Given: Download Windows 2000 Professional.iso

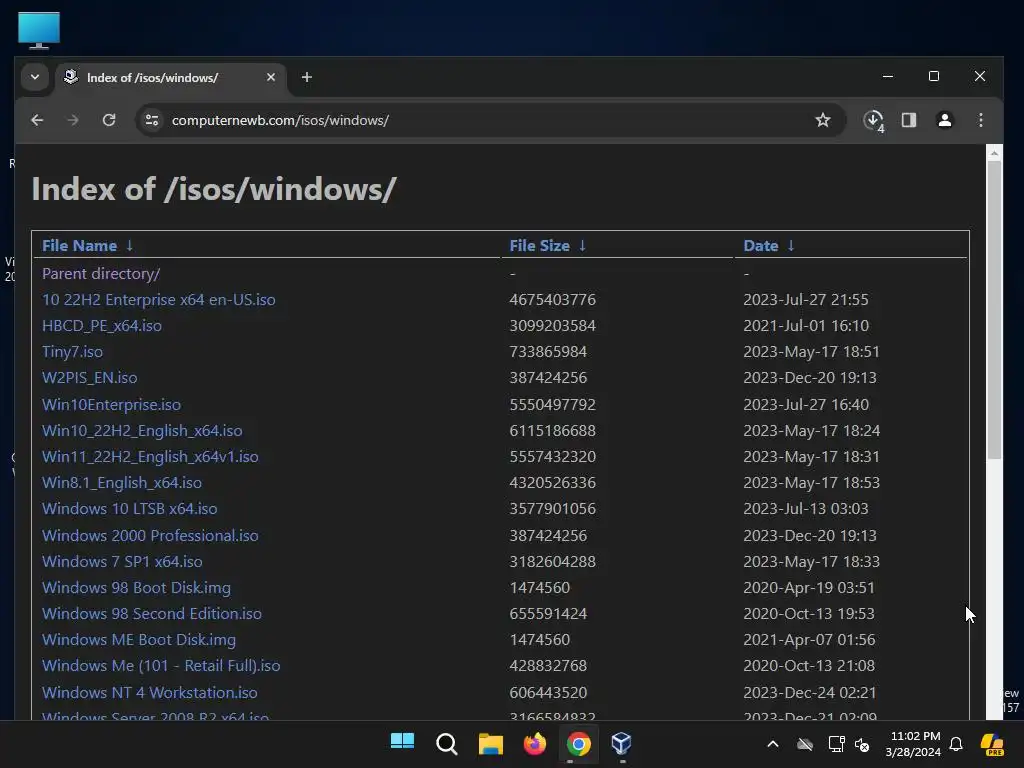Looking at the screenshot, I should 150,536.
